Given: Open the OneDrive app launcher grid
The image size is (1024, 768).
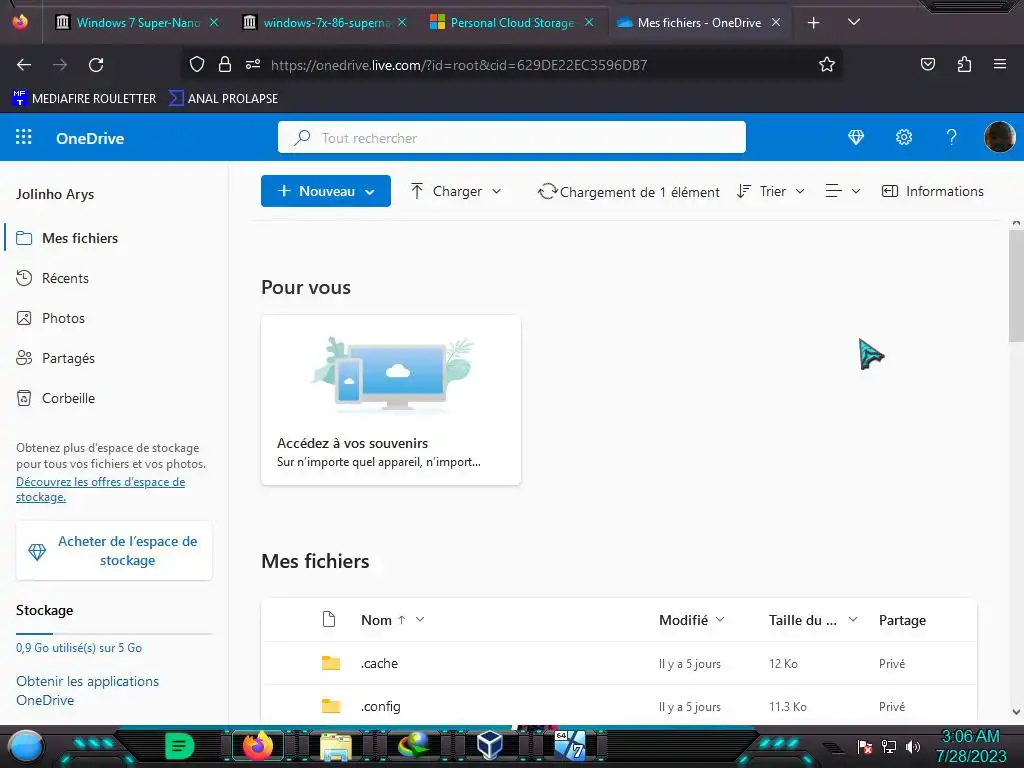Looking at the screenshot, I should (x=24, y=137).
